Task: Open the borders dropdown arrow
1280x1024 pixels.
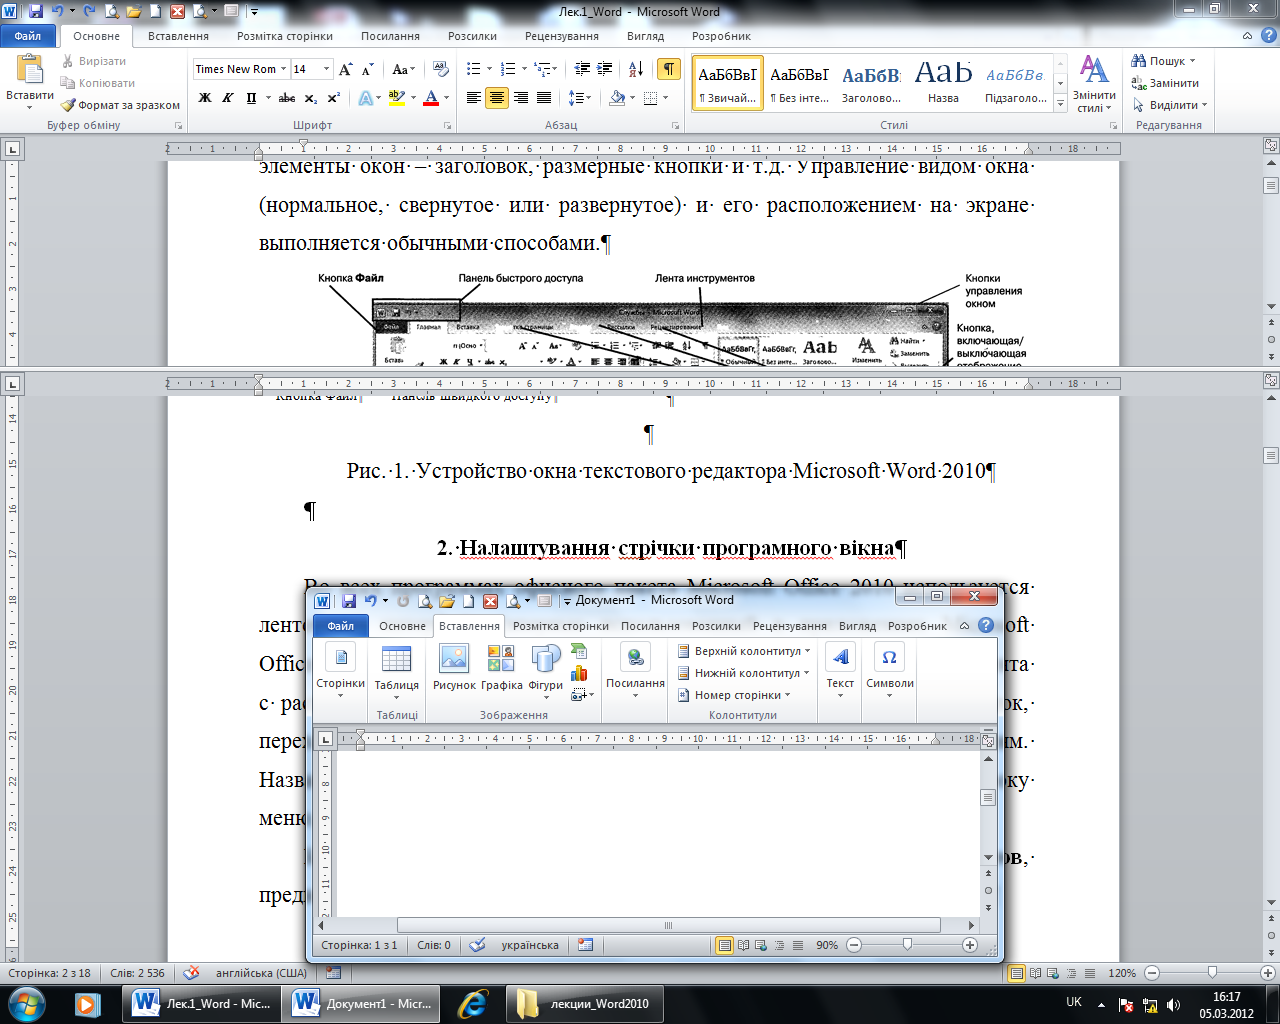Action: 666,98
